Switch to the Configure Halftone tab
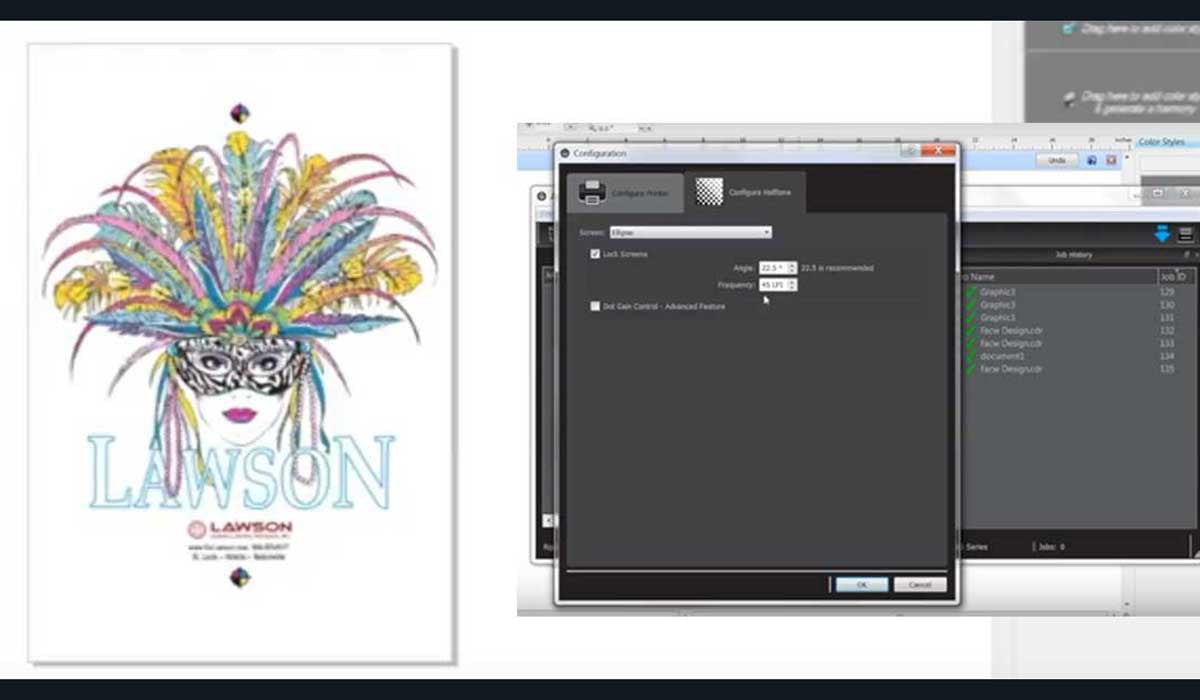The image size is (1200, 700). (x=746, y=191)
